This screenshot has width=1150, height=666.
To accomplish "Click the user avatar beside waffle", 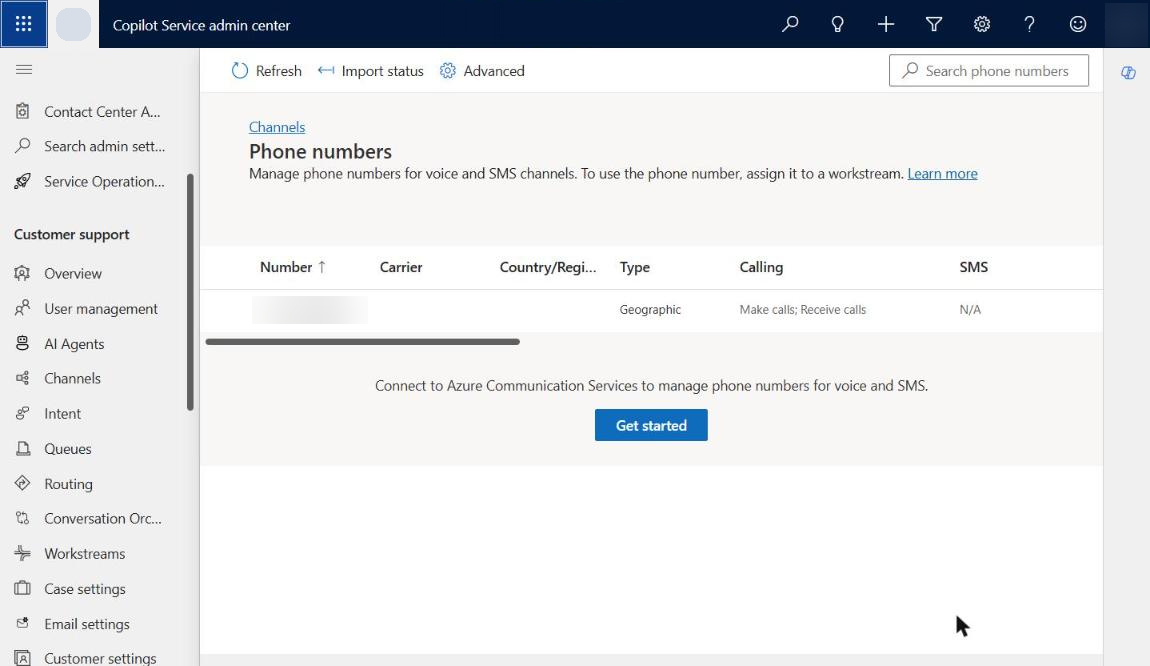I will (x=73, y=24).
